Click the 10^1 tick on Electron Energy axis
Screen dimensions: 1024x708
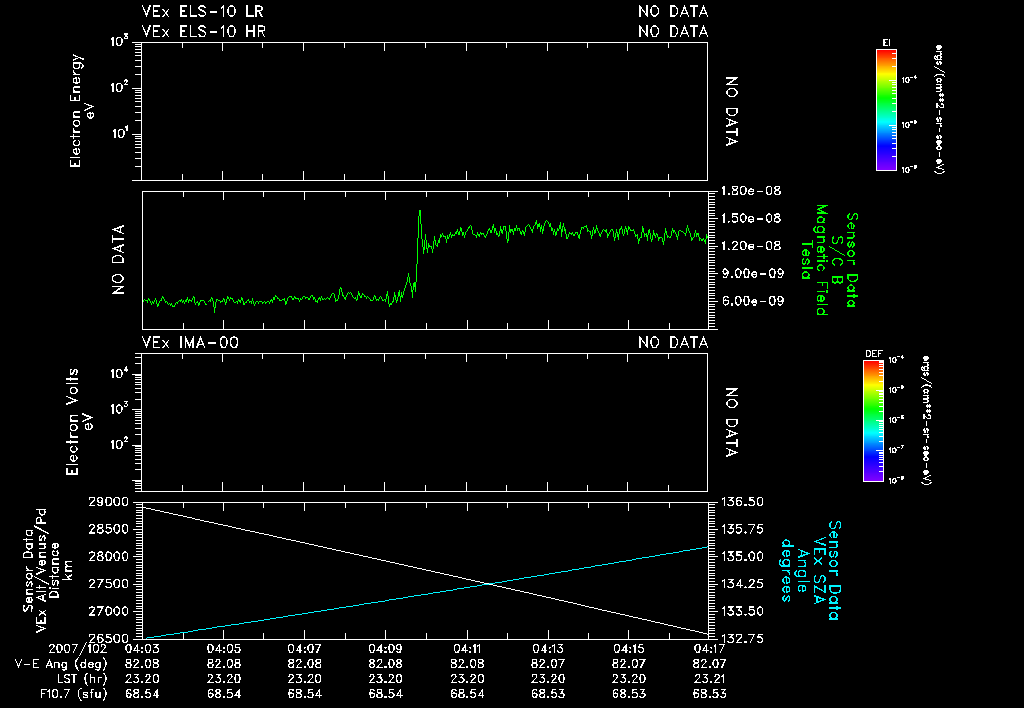120,134
